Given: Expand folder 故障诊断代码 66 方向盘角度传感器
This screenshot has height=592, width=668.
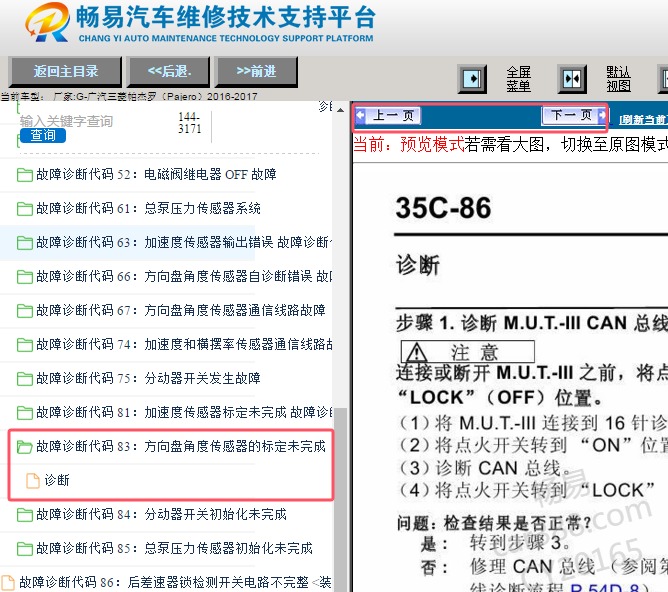Looking at the screenshot, I should click(175, 276).
